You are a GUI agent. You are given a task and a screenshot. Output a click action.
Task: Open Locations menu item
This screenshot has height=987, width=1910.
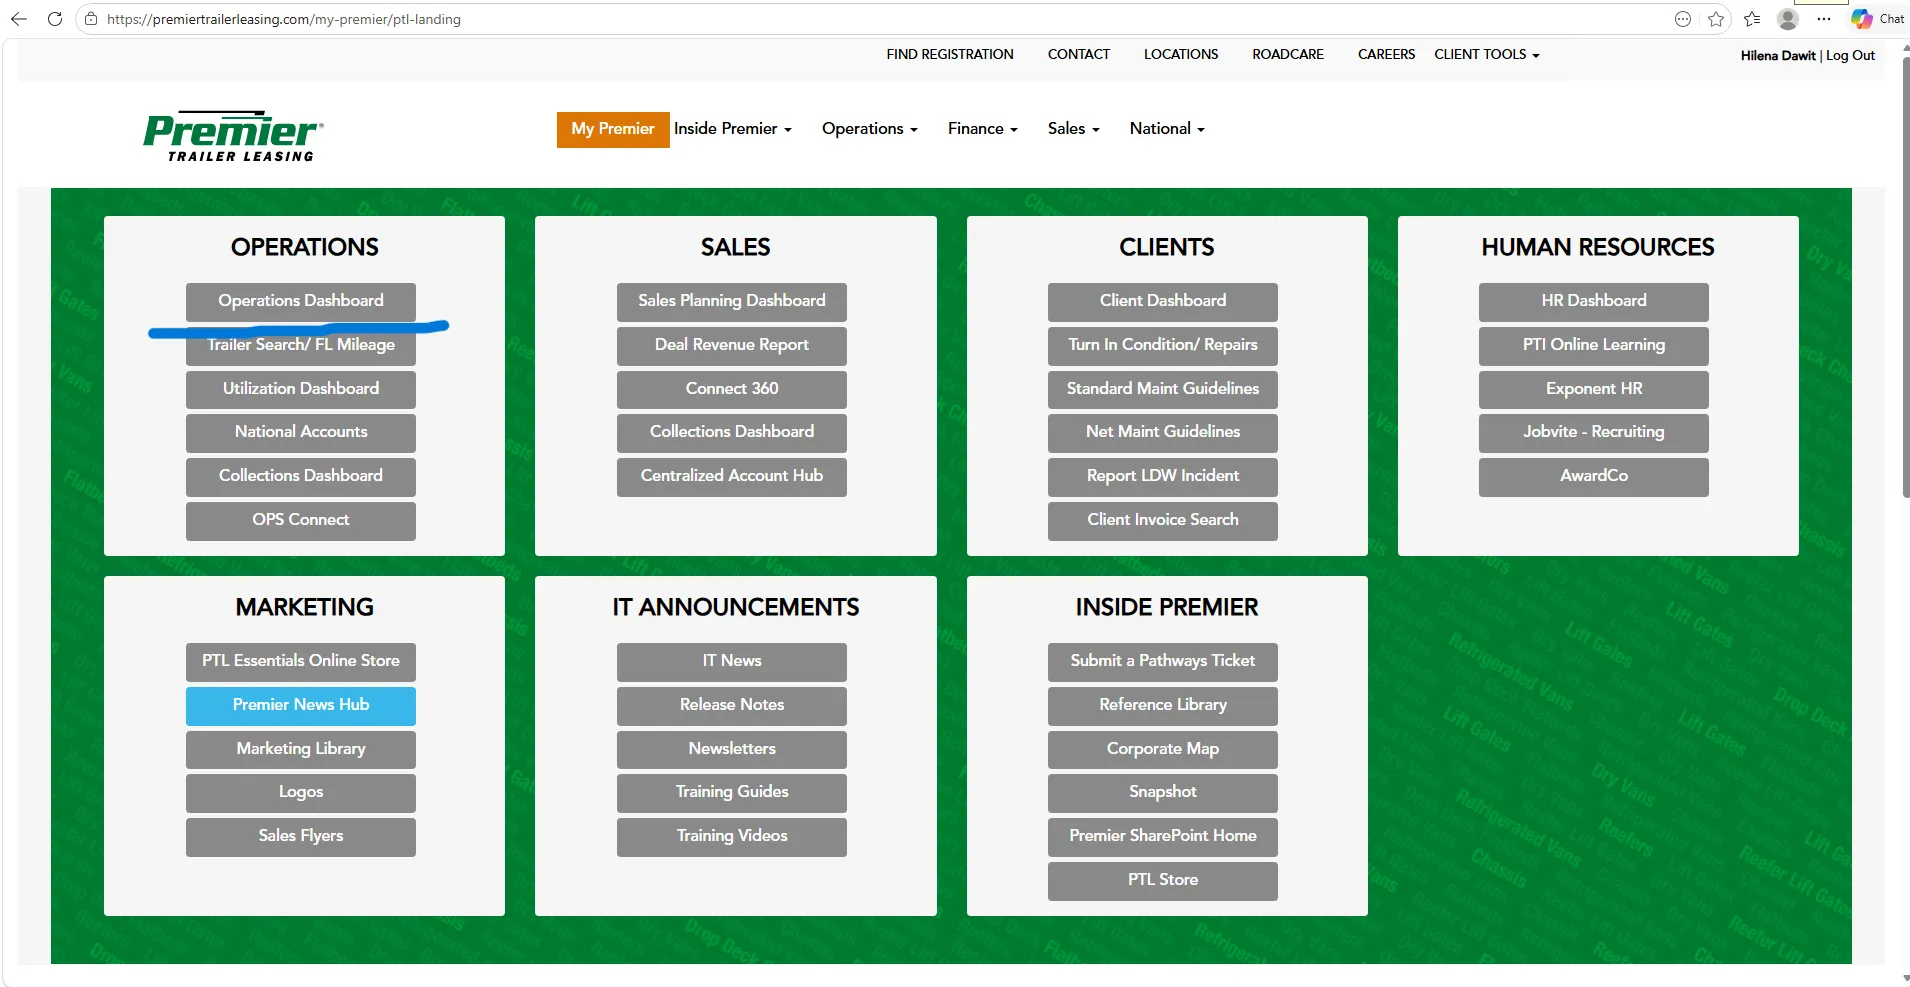1181,54
